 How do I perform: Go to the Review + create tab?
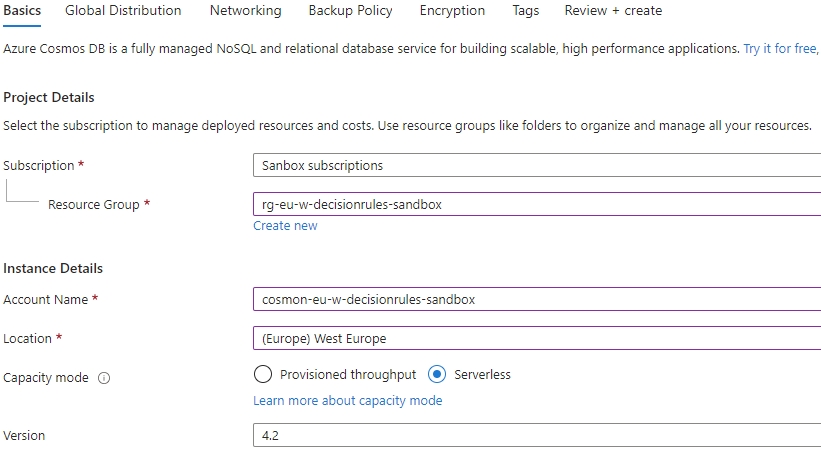(613, 11)
